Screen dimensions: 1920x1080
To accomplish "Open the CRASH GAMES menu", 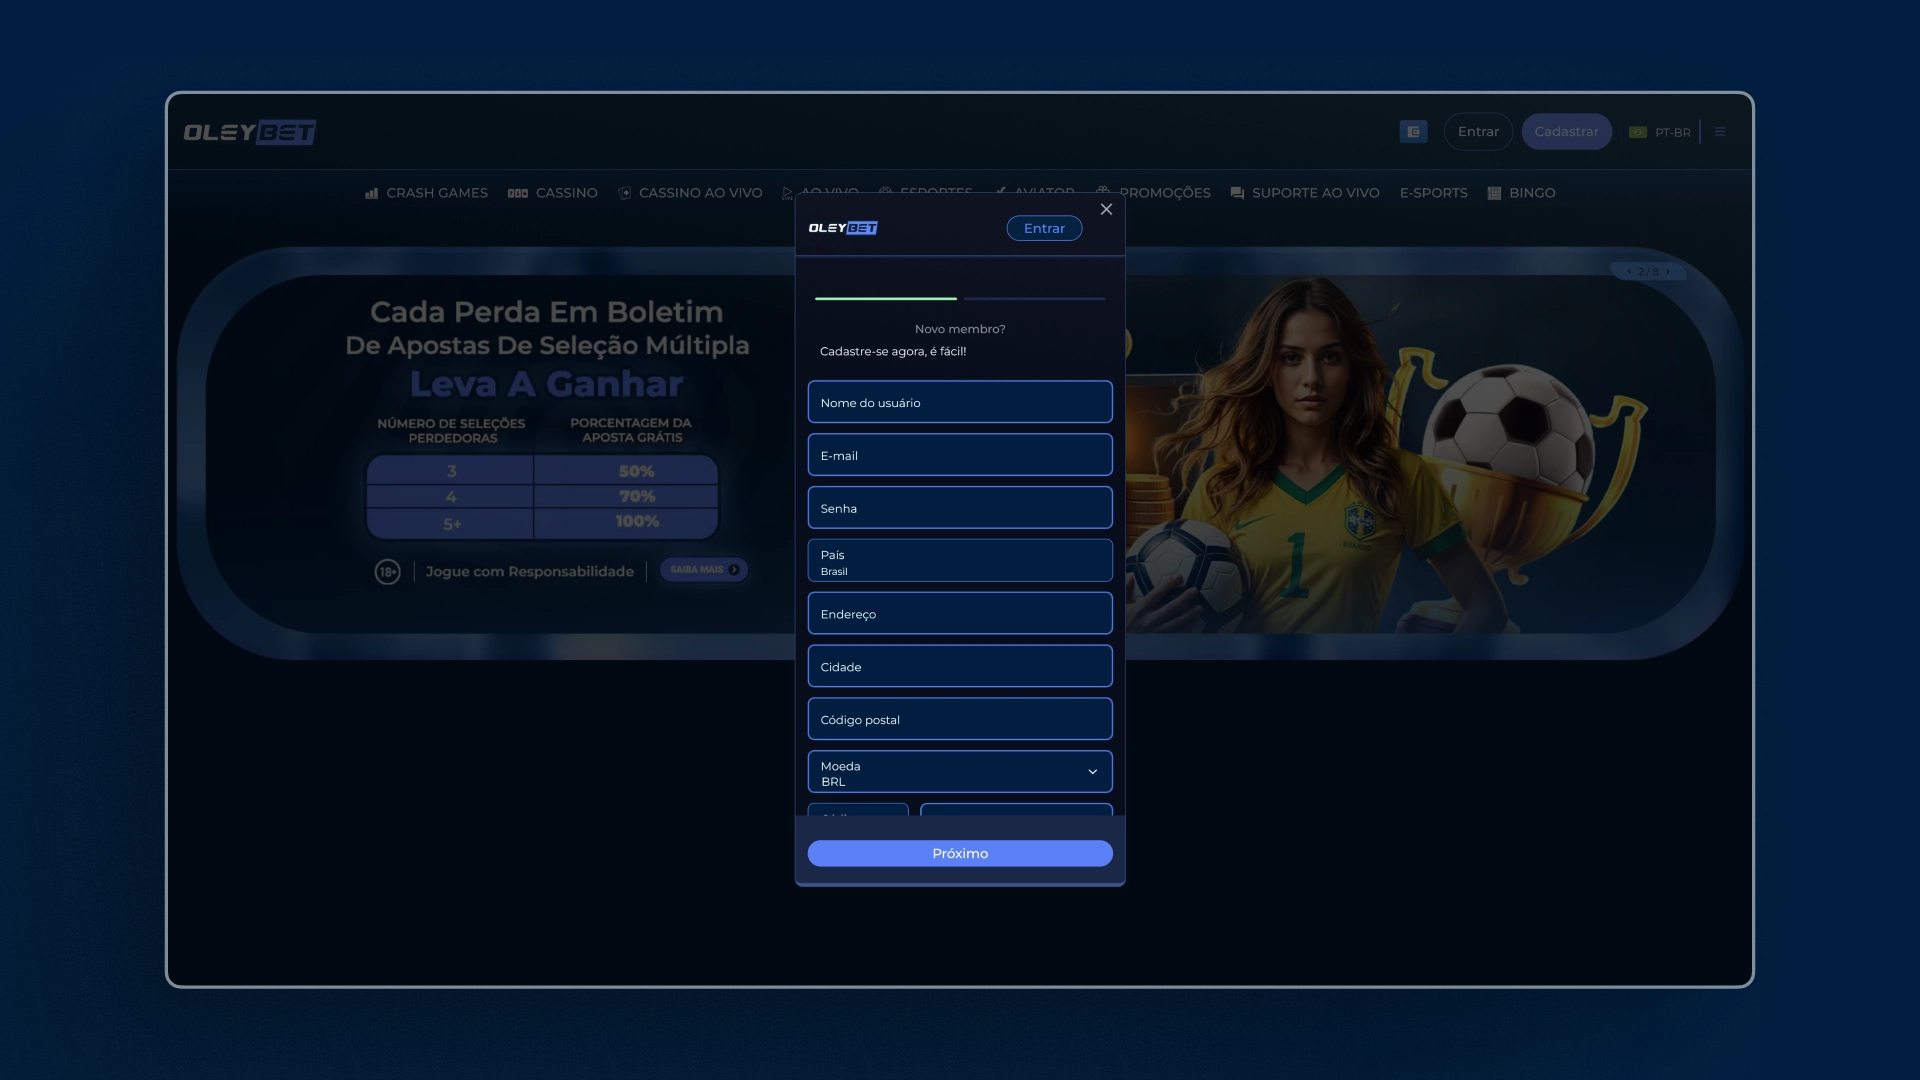I will [427, 193].
